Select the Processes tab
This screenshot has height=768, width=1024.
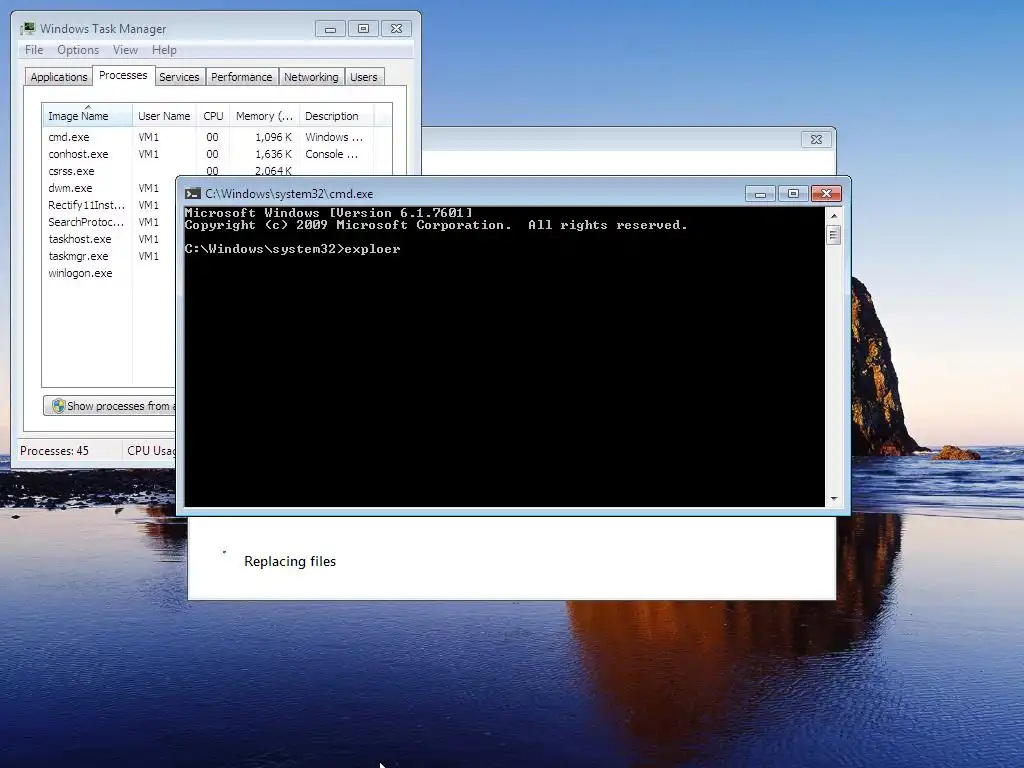(123, 75)
